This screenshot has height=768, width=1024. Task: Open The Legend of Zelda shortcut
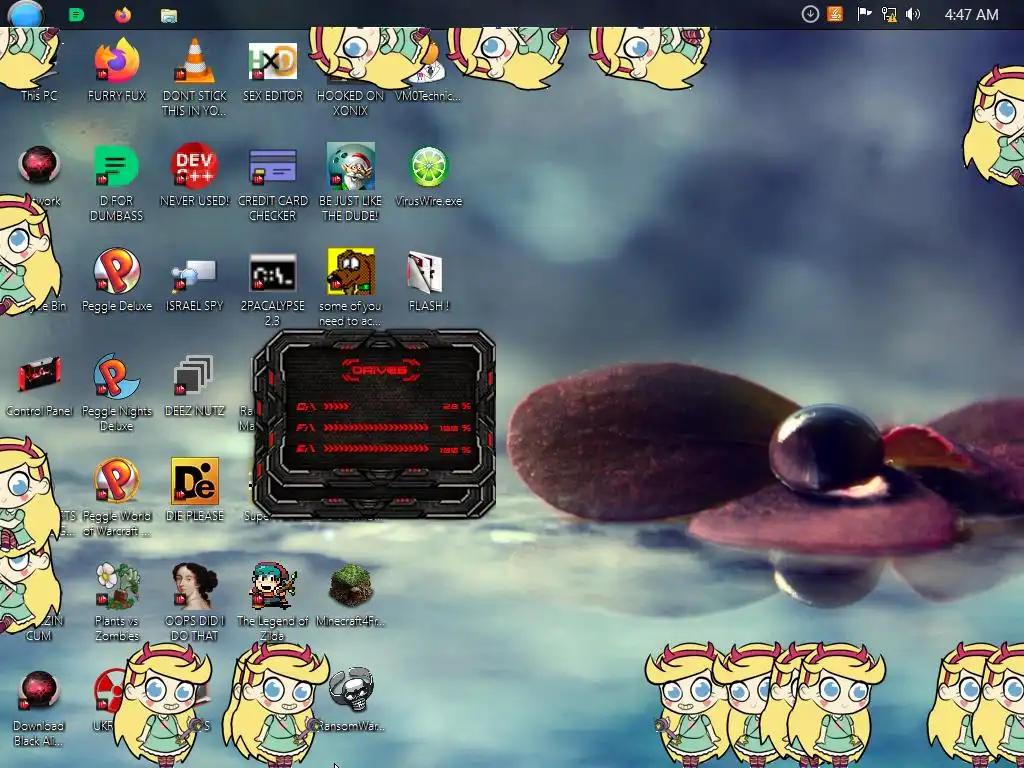pyautogui.click(x=272, y=602)
